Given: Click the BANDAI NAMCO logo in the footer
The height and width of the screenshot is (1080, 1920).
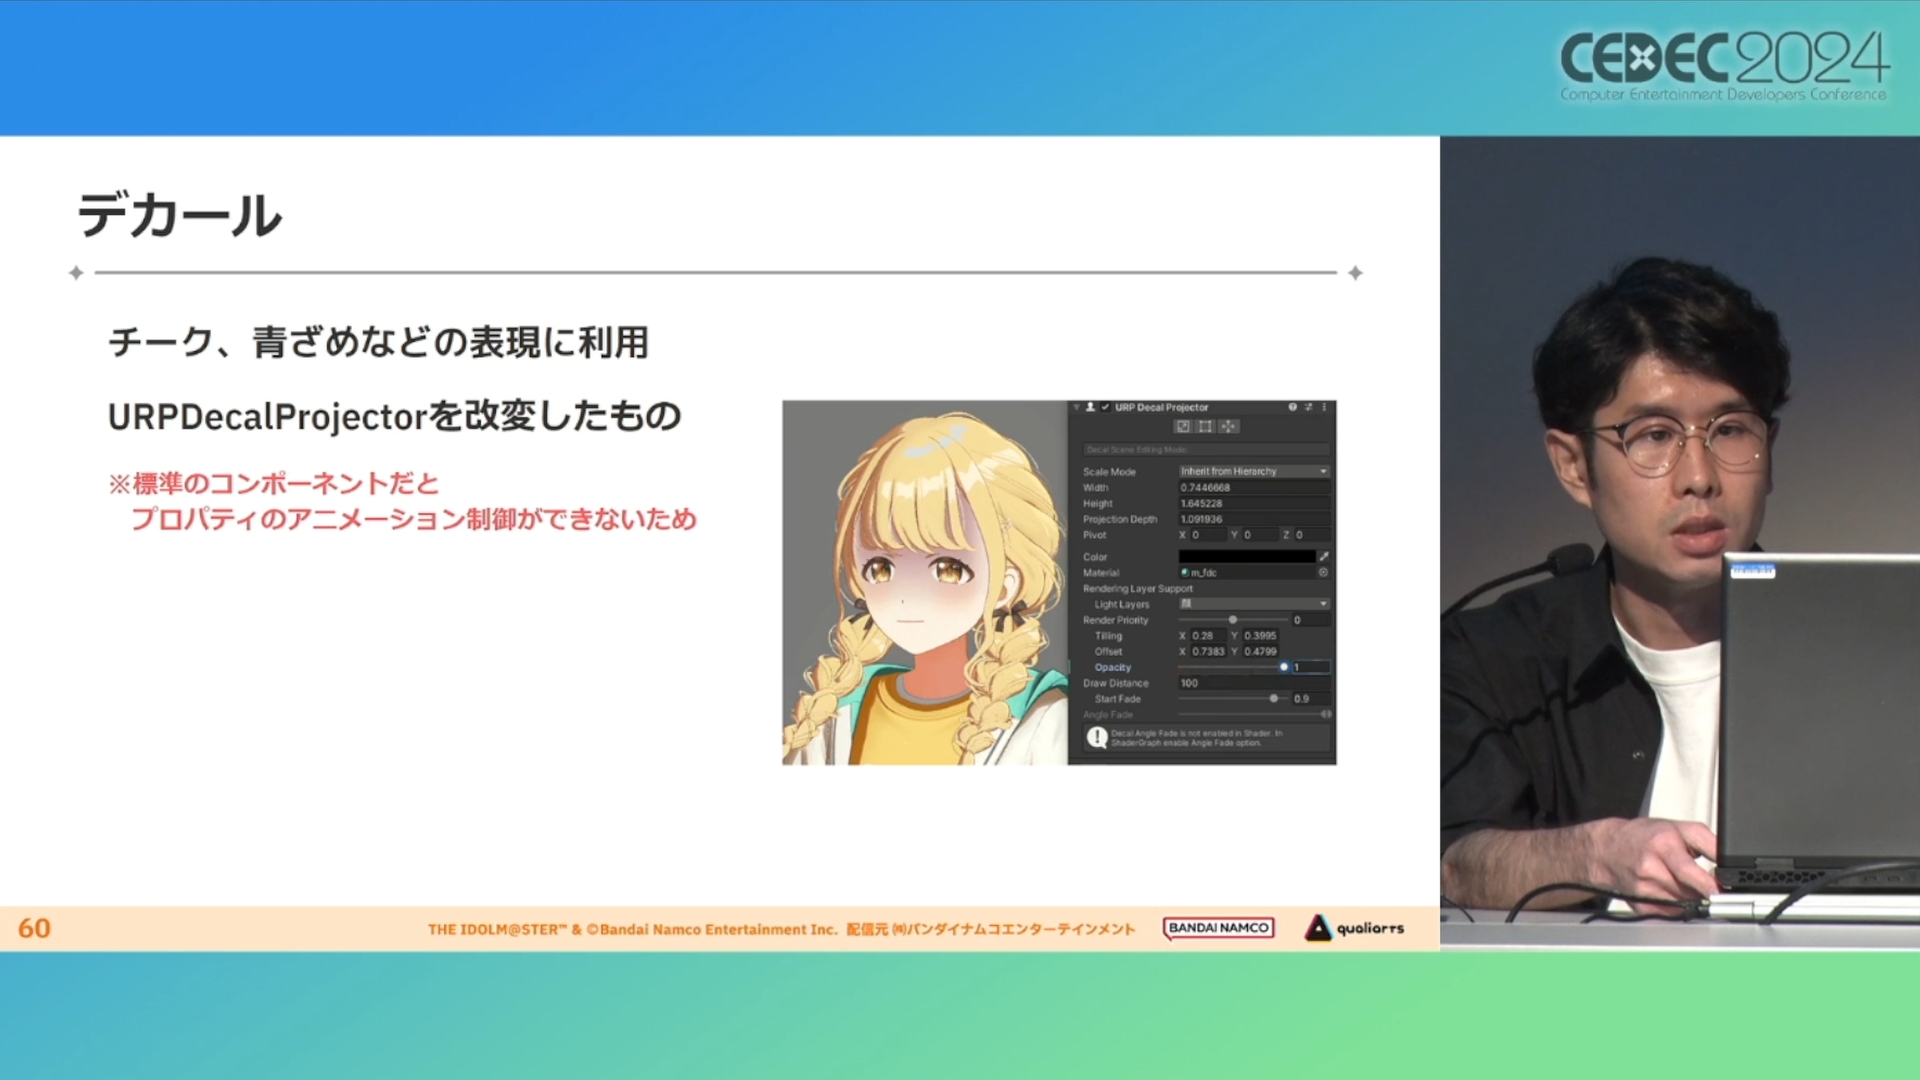Looking at the screenshot, I should [x=1219, y=928].
